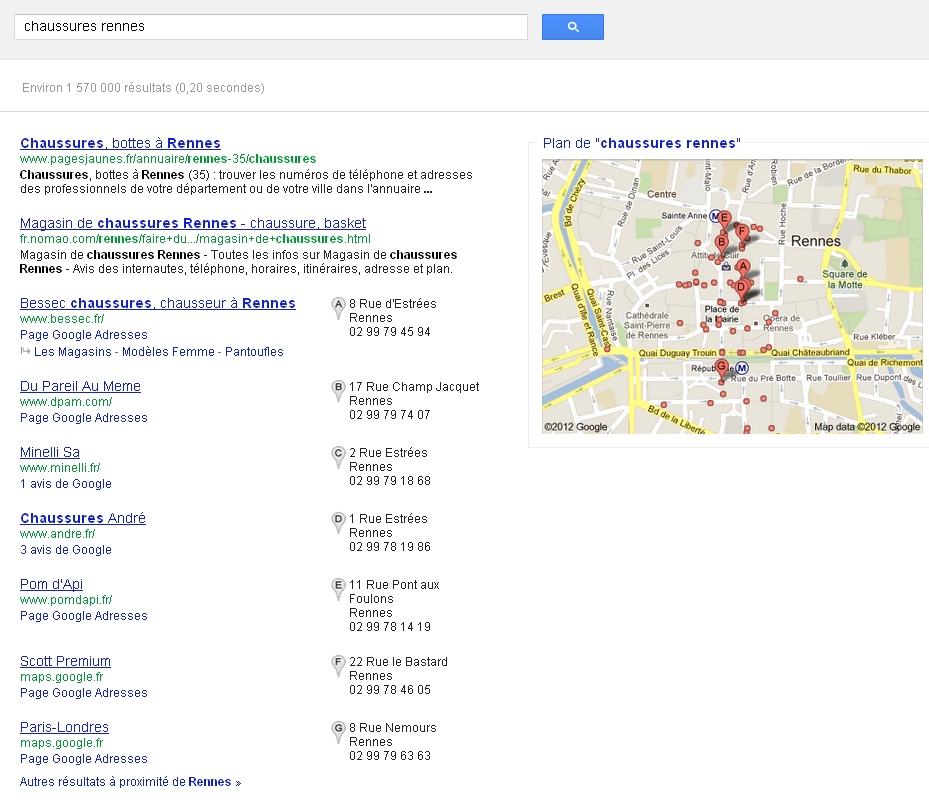
Task: Open Pantoufles sitelink under Bessec
Action: 254,351
